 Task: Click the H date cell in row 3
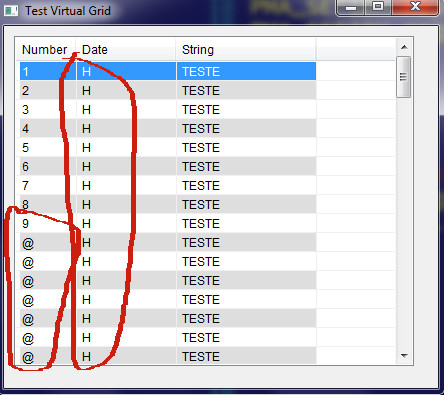point(126,109)
